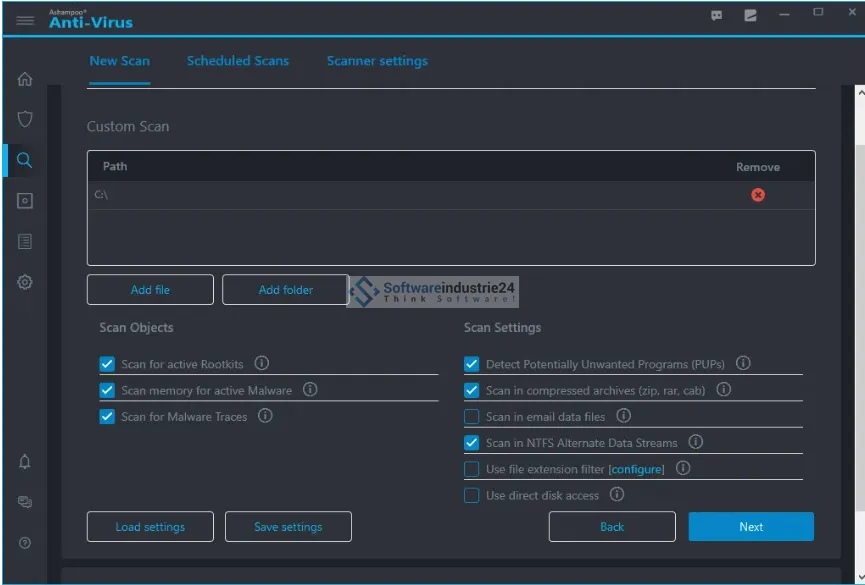
Task: Open the Home page from the sidebar
Action: pyautogui.click(x=25, y=79)
